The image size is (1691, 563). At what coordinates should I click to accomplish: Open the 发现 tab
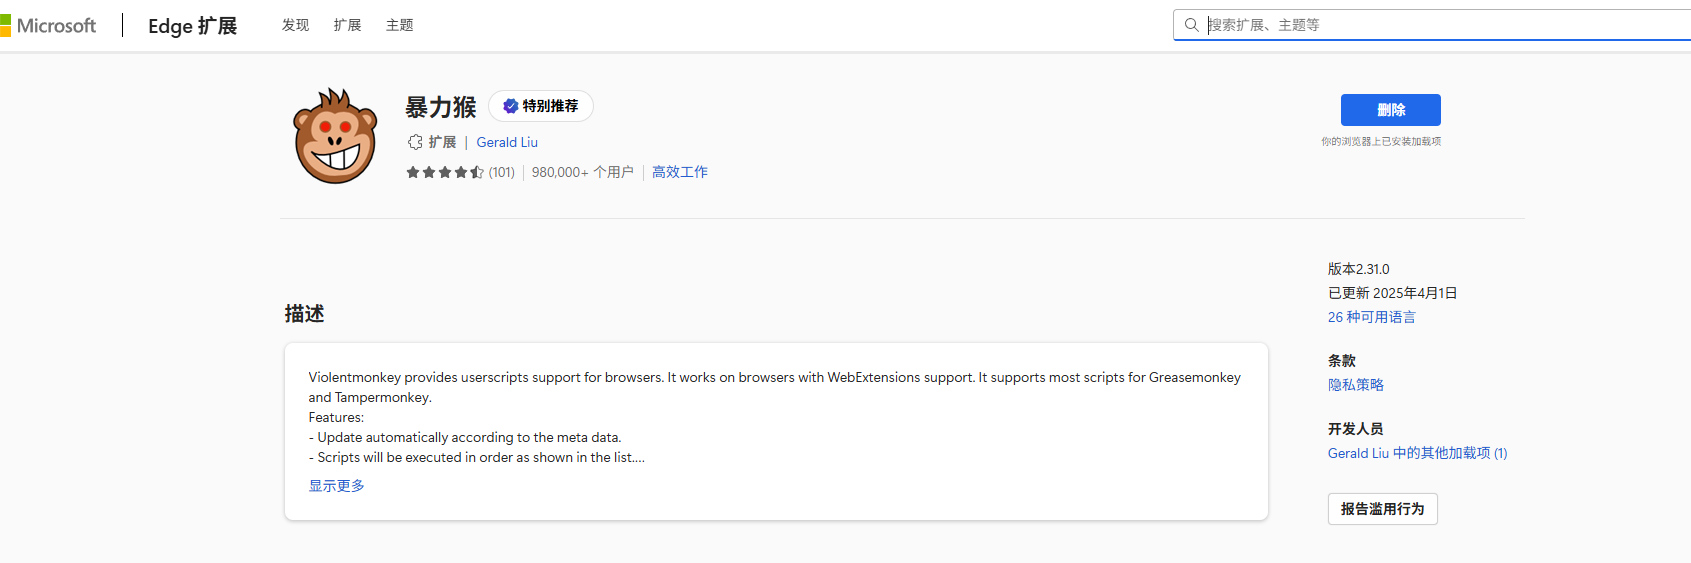295,25
